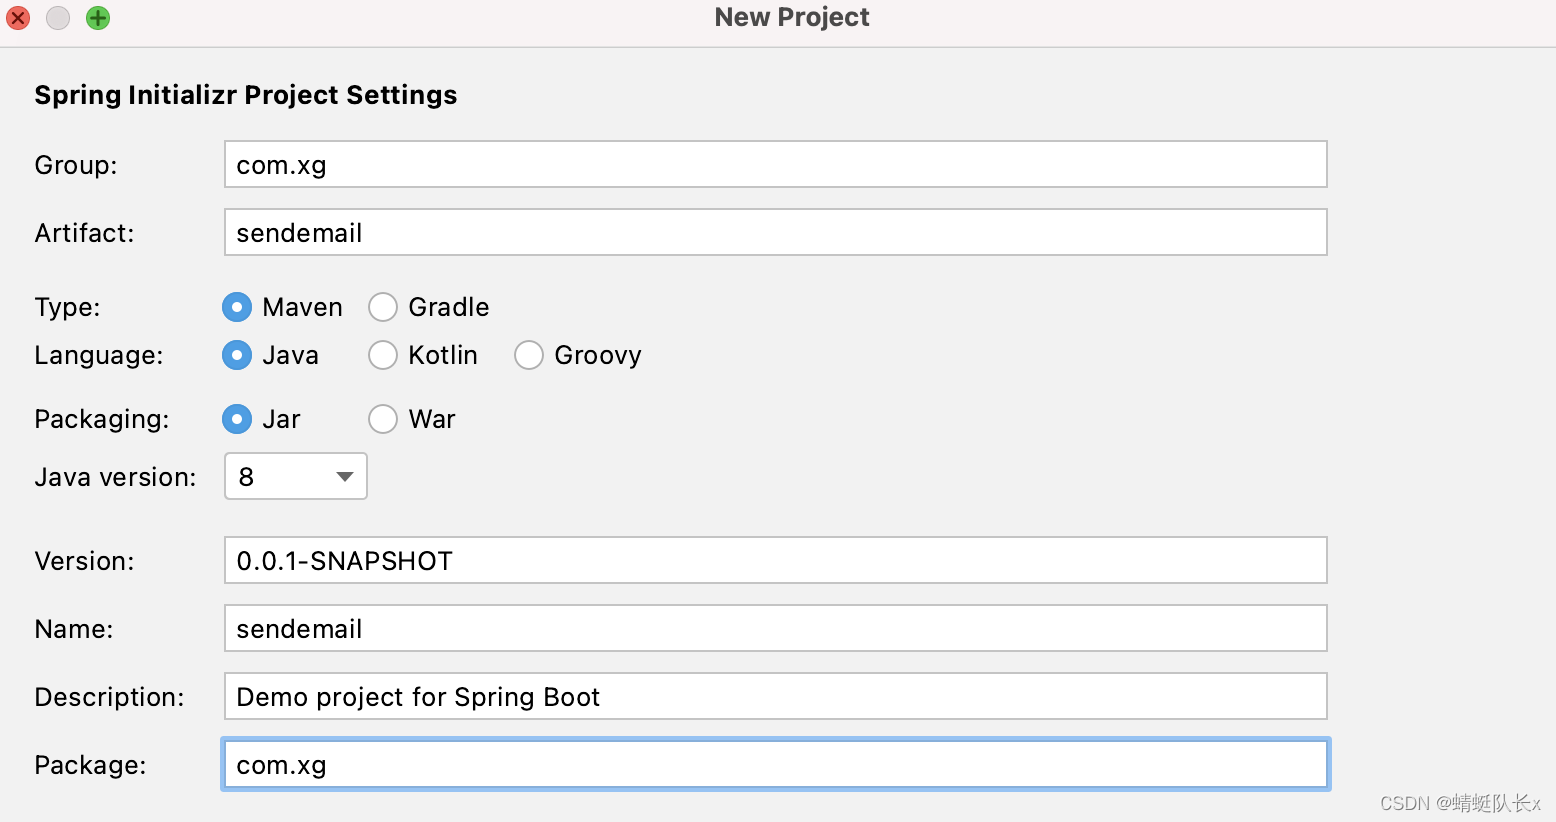The width and height of the screenshot is (1556, 822).
Task: Select the Name text field
Action: tap(775, 628)
